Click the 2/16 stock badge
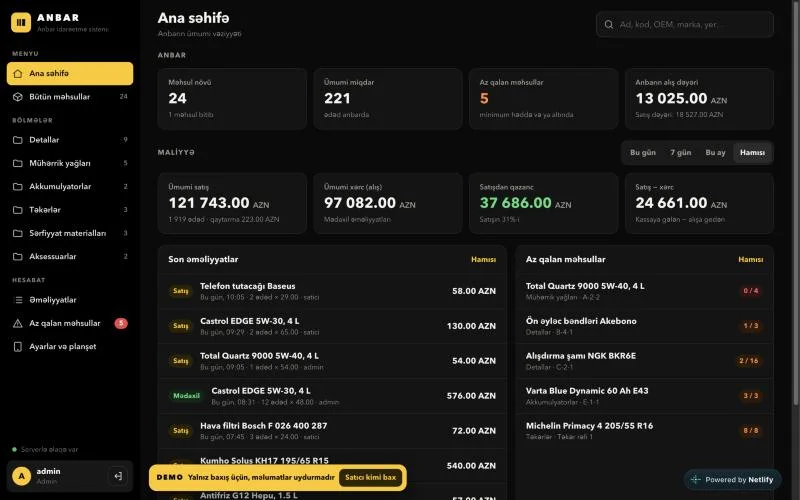Viewport: 800px width, 500px height. pos(748,361)
